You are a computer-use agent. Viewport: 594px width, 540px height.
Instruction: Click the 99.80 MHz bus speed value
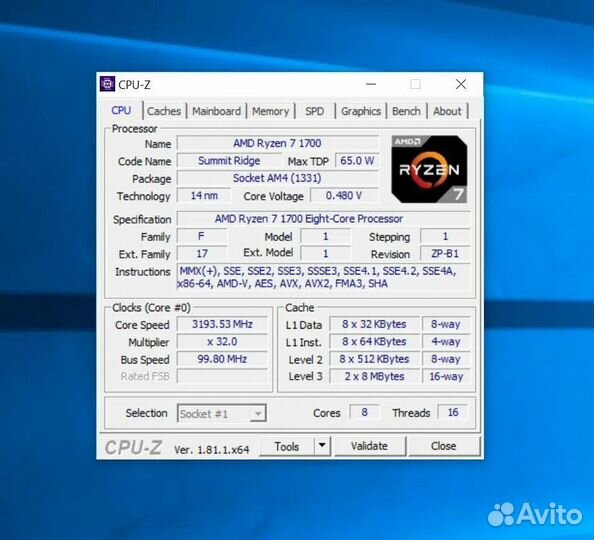[x=222, y=359]
